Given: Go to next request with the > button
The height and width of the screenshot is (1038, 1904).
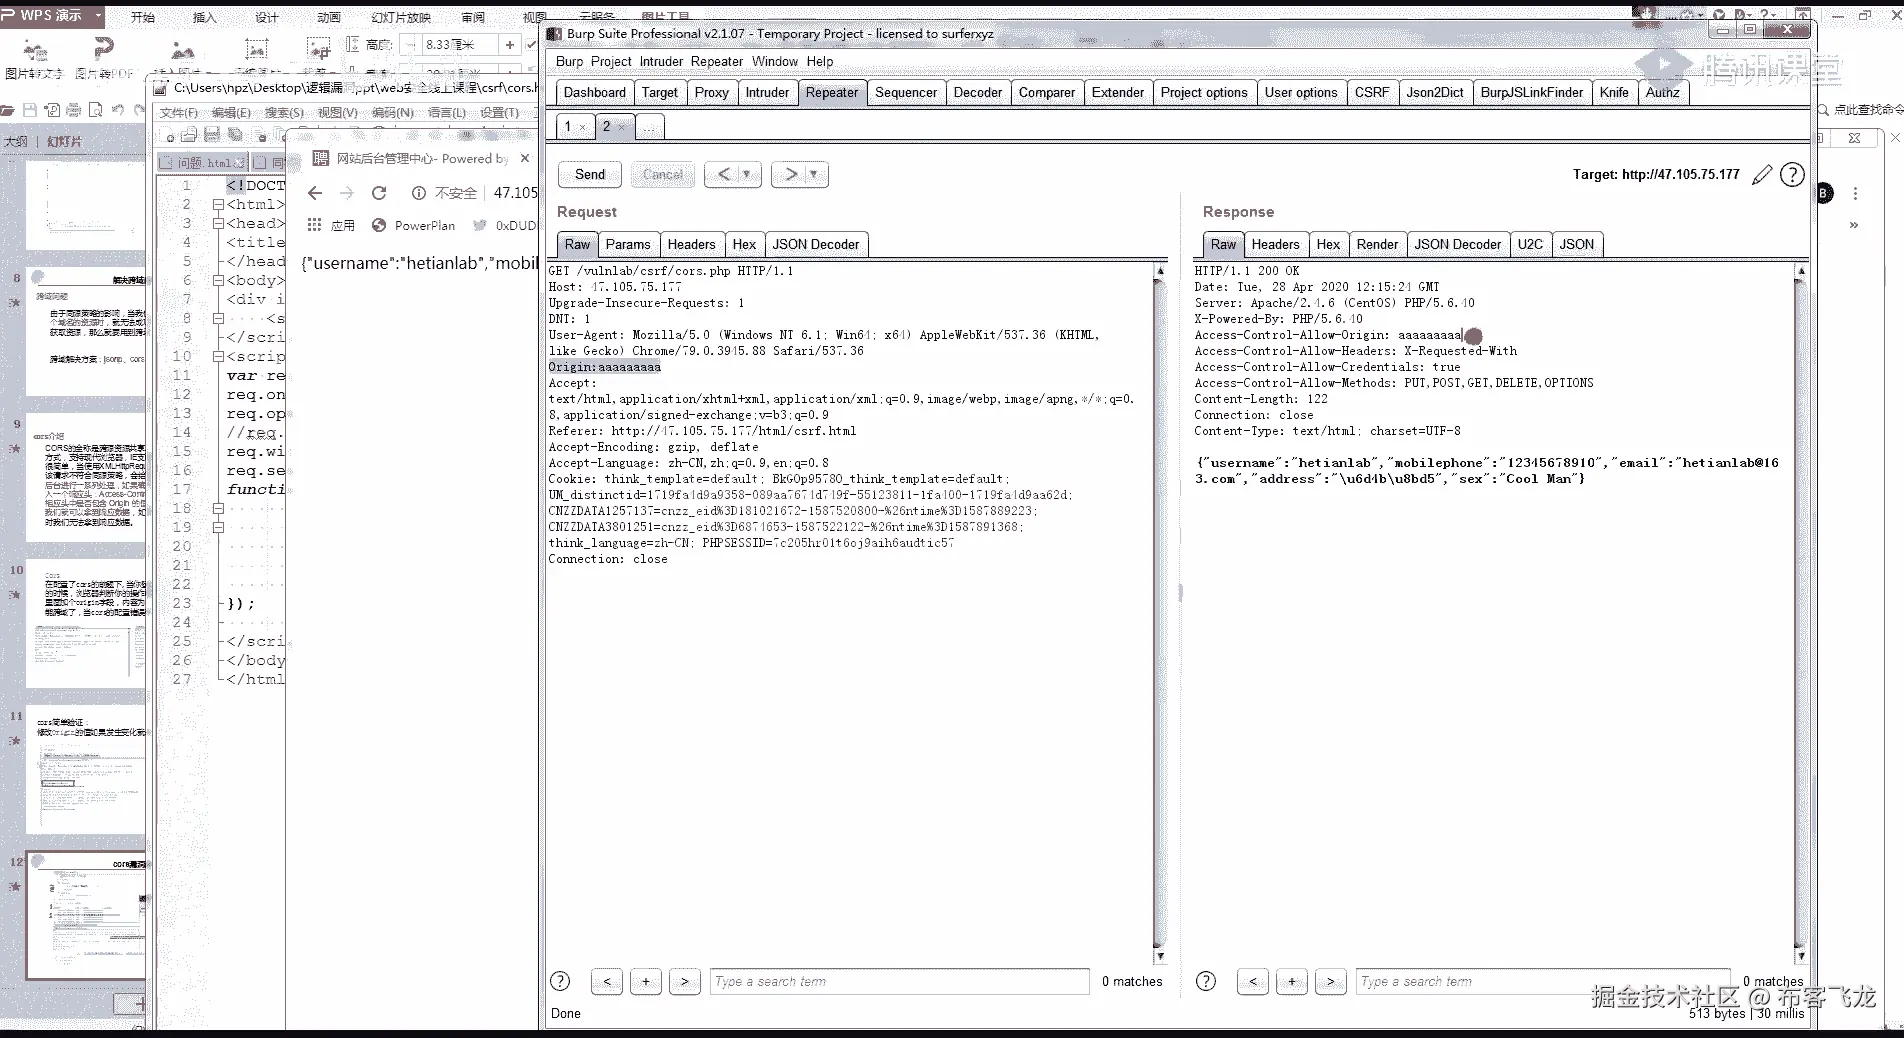Looking at the screenshot, I should tap(791, 175).
